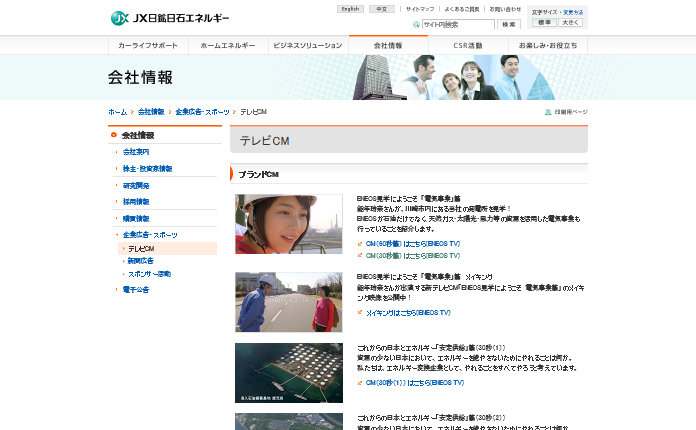Expand the 研究開発 sidebar item

116,185
